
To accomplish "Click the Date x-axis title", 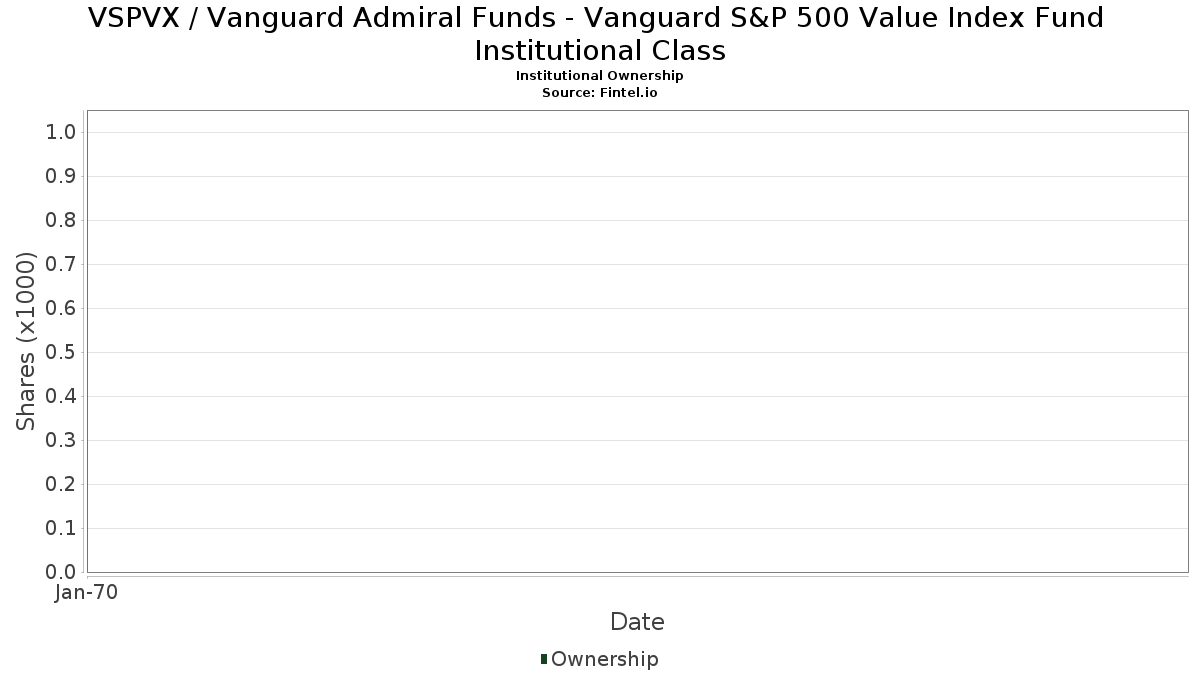I will (637, 622).
